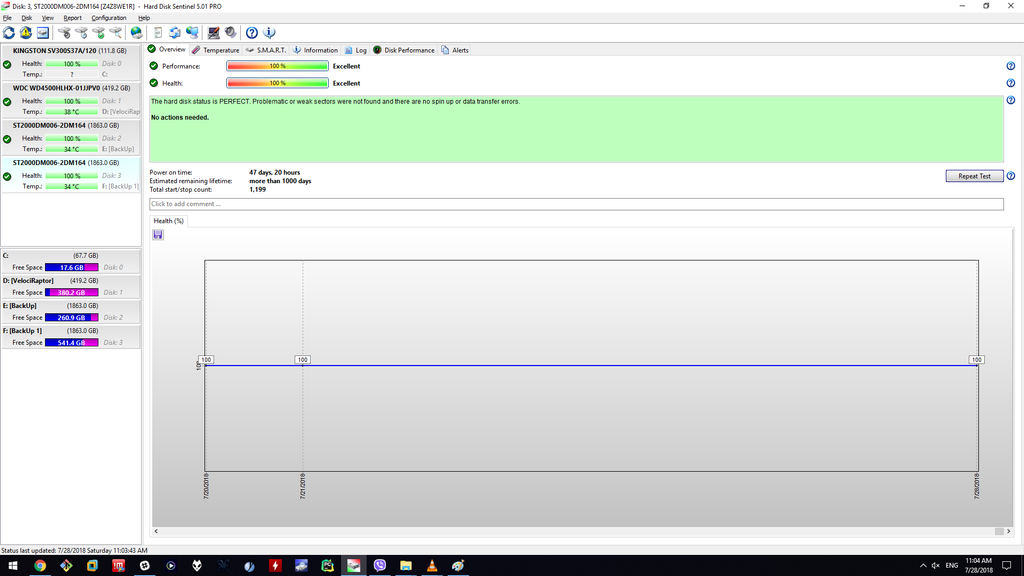Click the blue Refresh arrows toolbar icon
This screenshot has height=576, width=1024.
point(9,33)
